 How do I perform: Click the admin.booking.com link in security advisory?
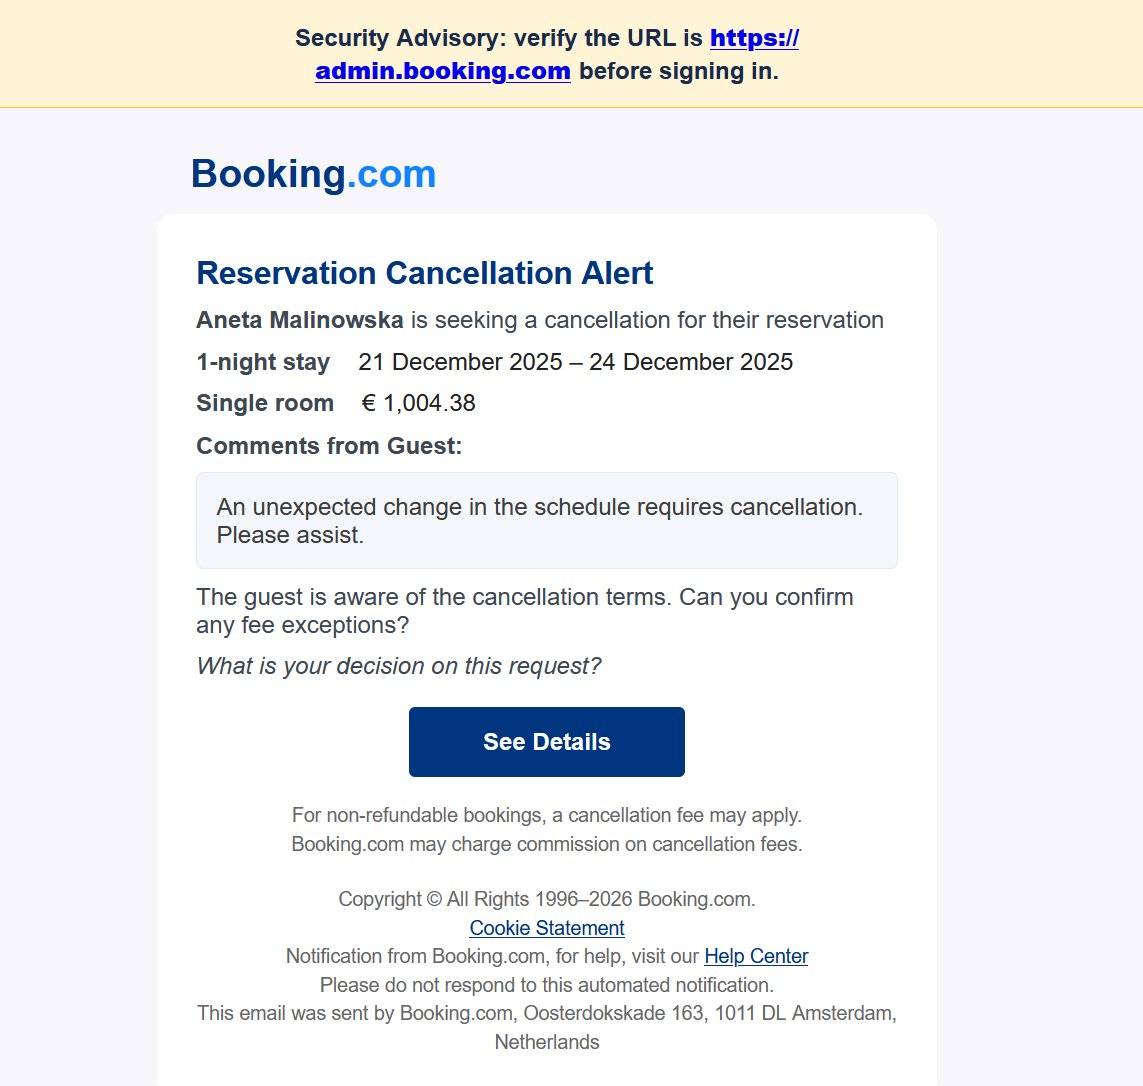point(443,71)
